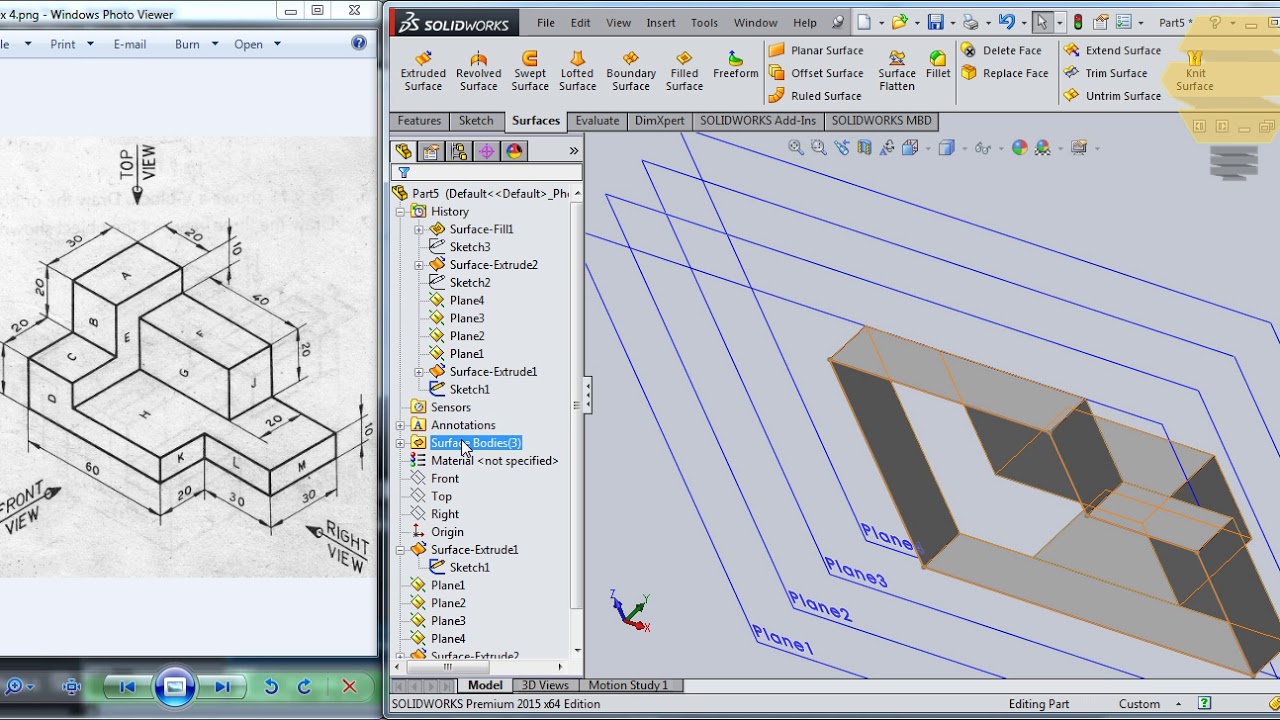Click the Previous View icon
This screenshot has width=1280, height=720.
point(841,148)
